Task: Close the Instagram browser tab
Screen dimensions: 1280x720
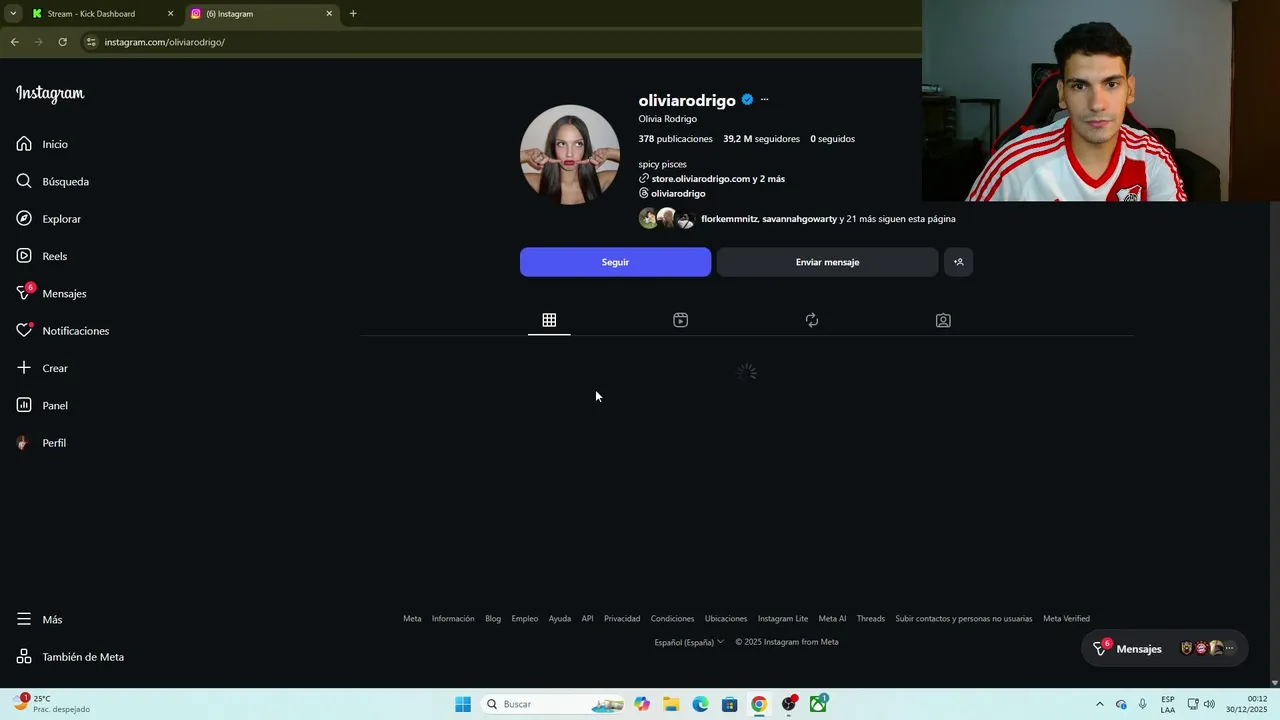Action: 329,14
